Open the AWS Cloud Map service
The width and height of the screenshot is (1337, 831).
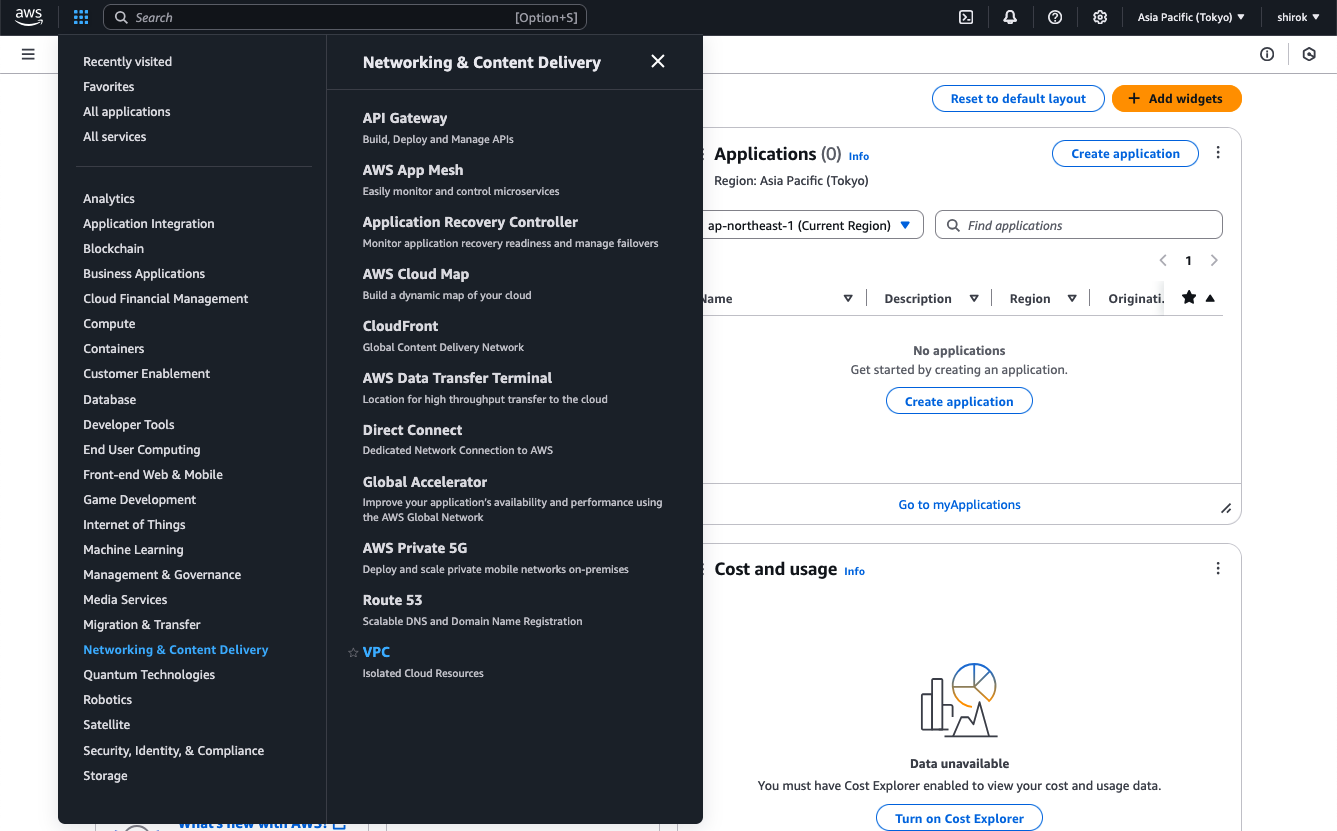(416, 274)
